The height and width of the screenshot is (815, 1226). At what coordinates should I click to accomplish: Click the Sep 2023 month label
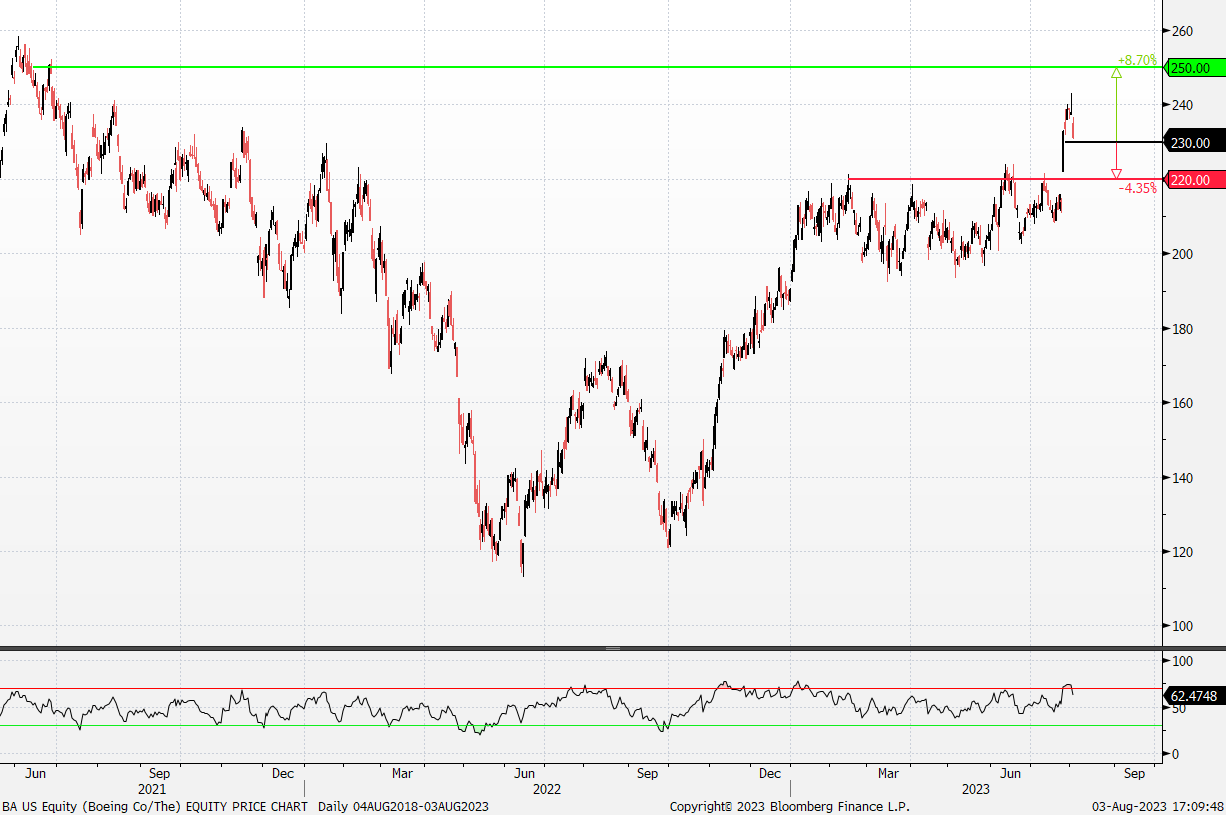point(1134,774)
